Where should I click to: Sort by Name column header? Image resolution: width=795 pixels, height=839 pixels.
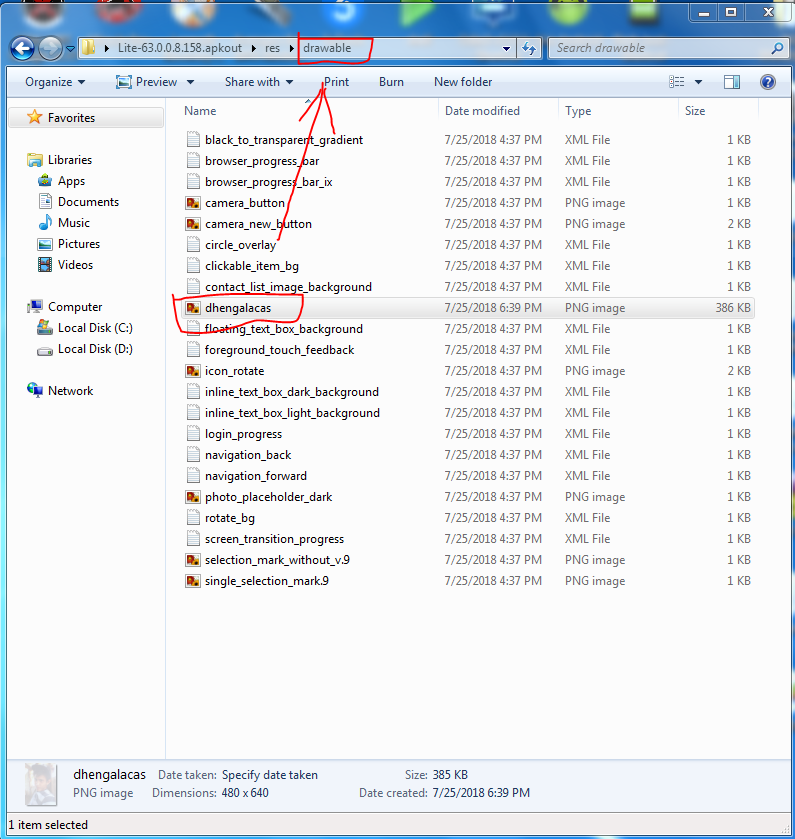(200, 111)
